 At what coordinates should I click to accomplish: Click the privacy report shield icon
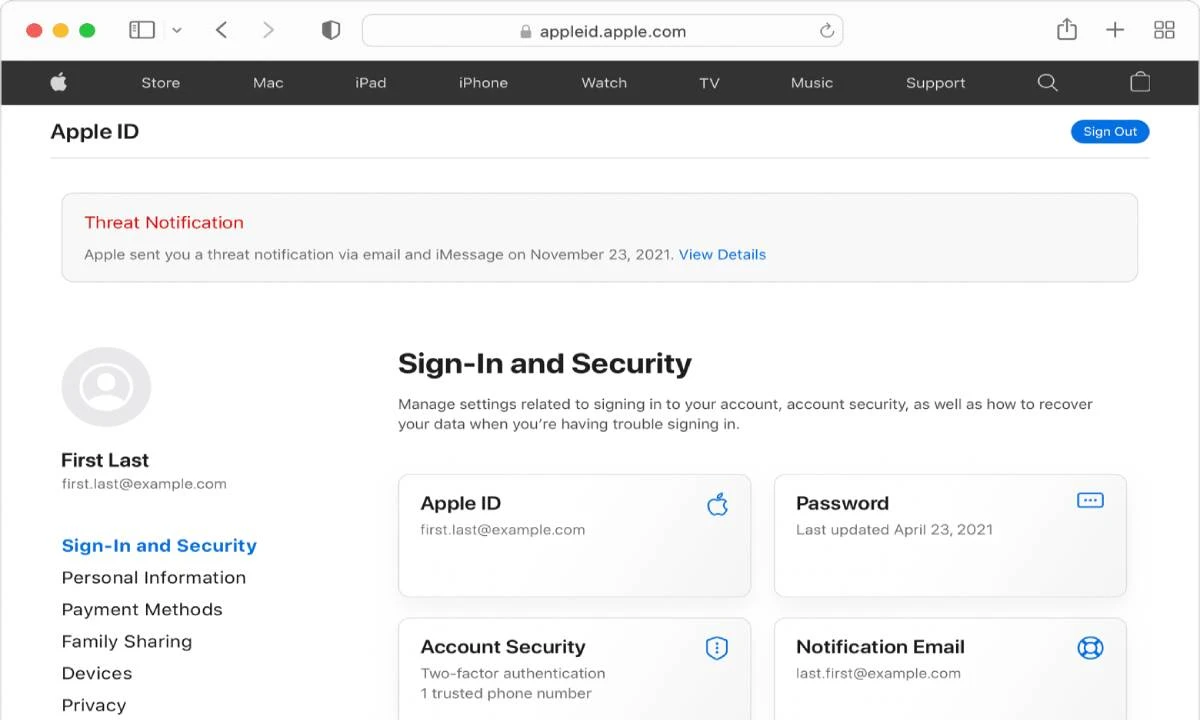[x=331, y=30]
